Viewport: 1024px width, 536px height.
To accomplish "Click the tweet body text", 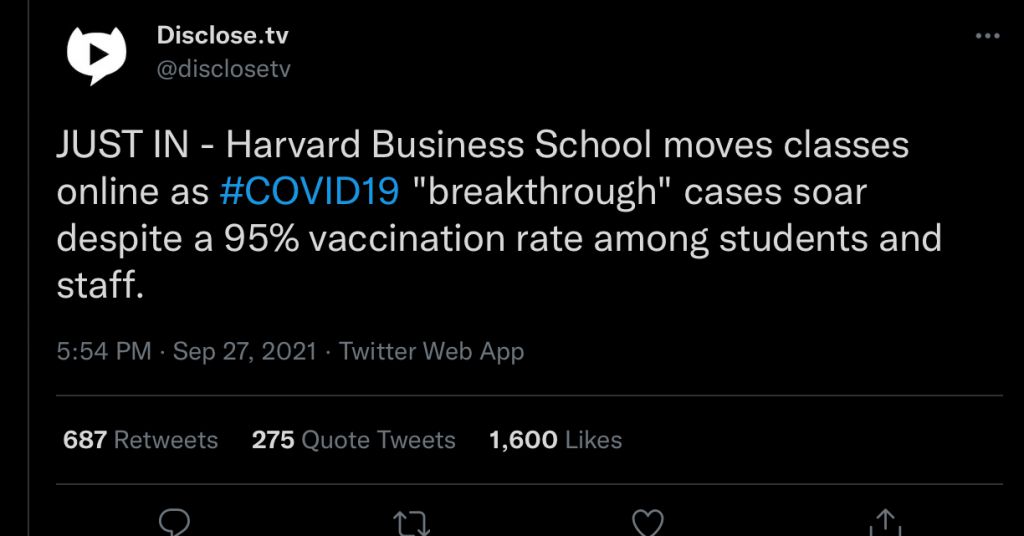I will (499, 215).
